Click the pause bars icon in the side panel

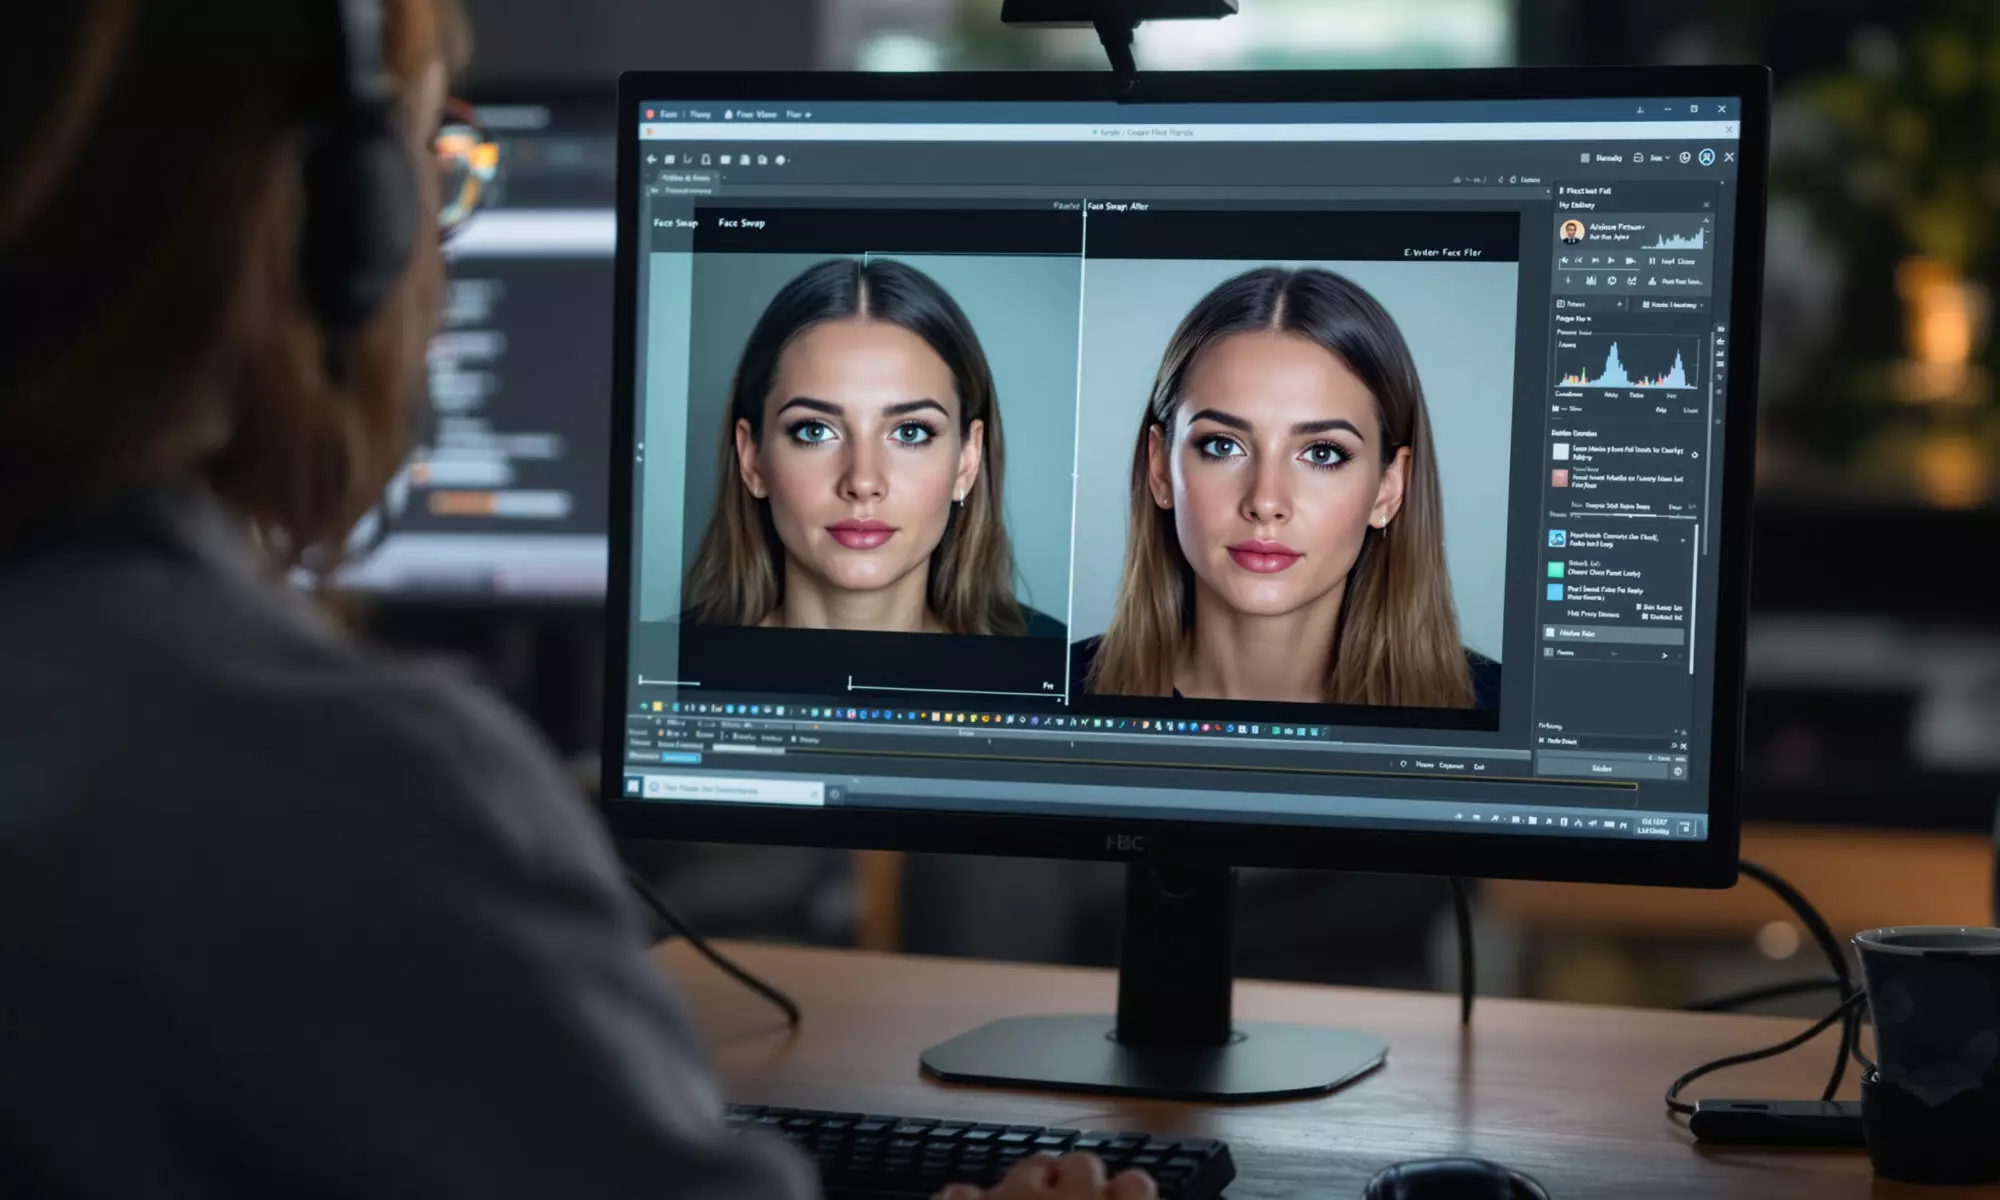[x=1652, y=261]
